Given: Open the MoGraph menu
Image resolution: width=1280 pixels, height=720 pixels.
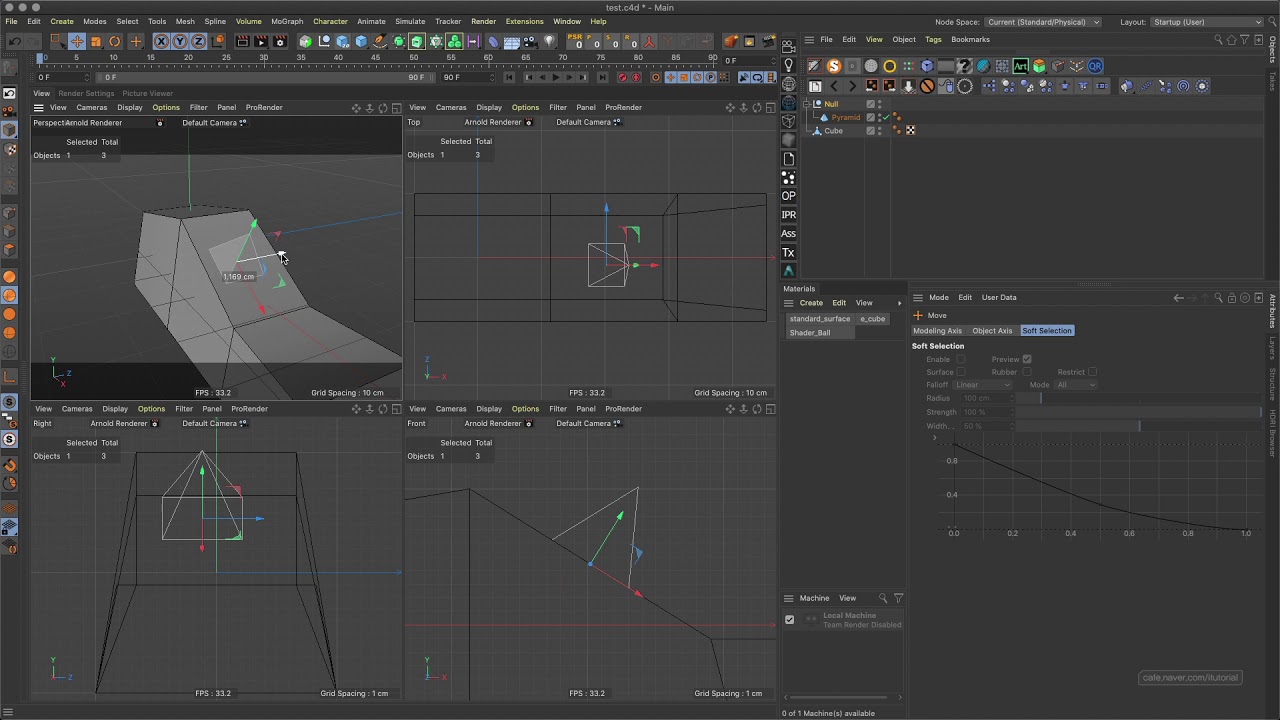Looking at the screenshot, I should (x=287, y=21).
